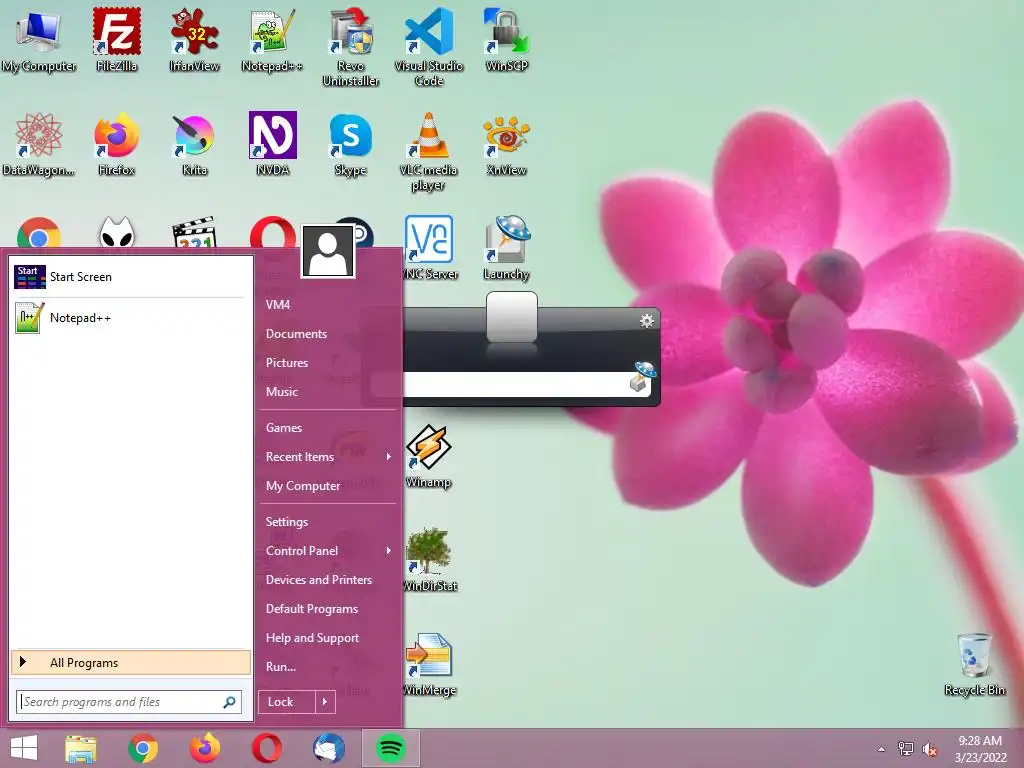The width and height of the screenshot is (1024, 768).
Task: Click the search magnifier icon in Start menu
Action: pos(229,702)
